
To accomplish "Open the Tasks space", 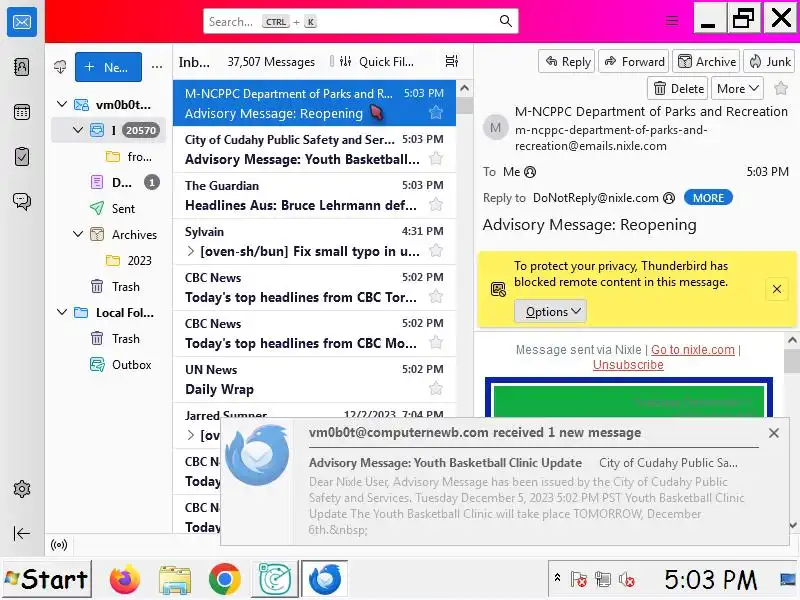I will [x=22, y=157].
